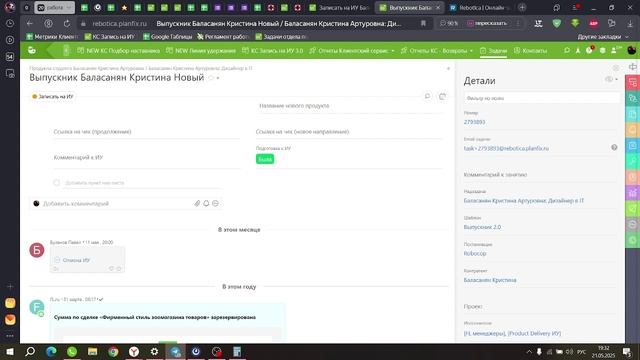The image size is (640, 360).
Task: Click the bell icon in comment field
Action: click(206, 203)
